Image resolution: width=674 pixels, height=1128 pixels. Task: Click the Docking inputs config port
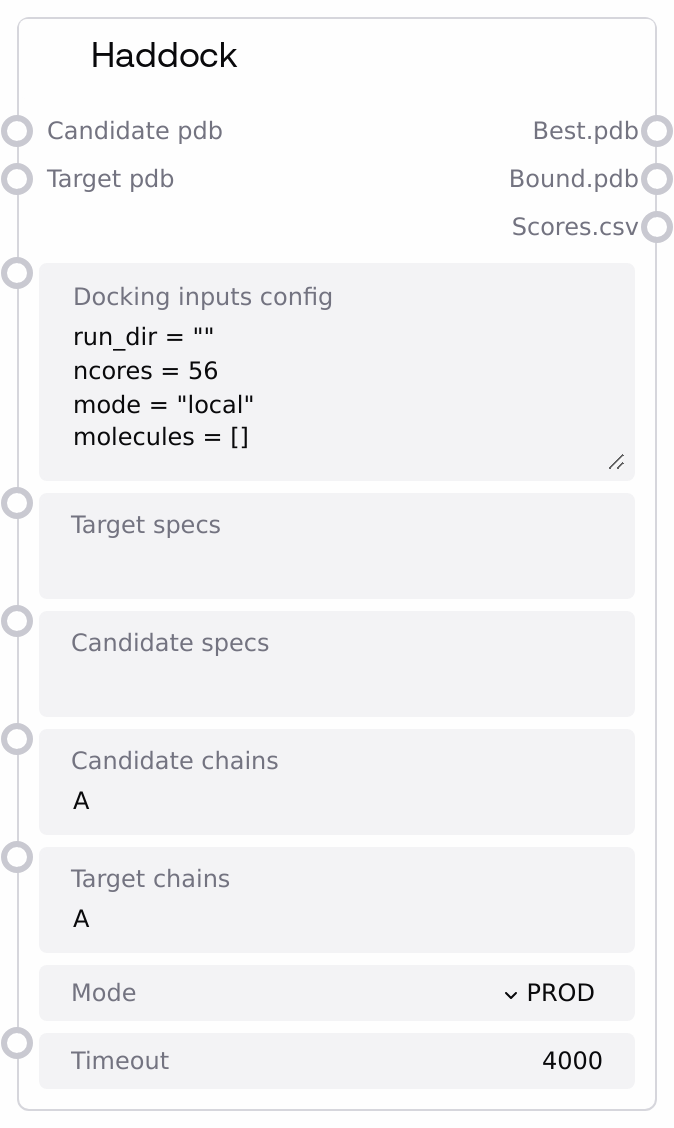click(17, 273)
